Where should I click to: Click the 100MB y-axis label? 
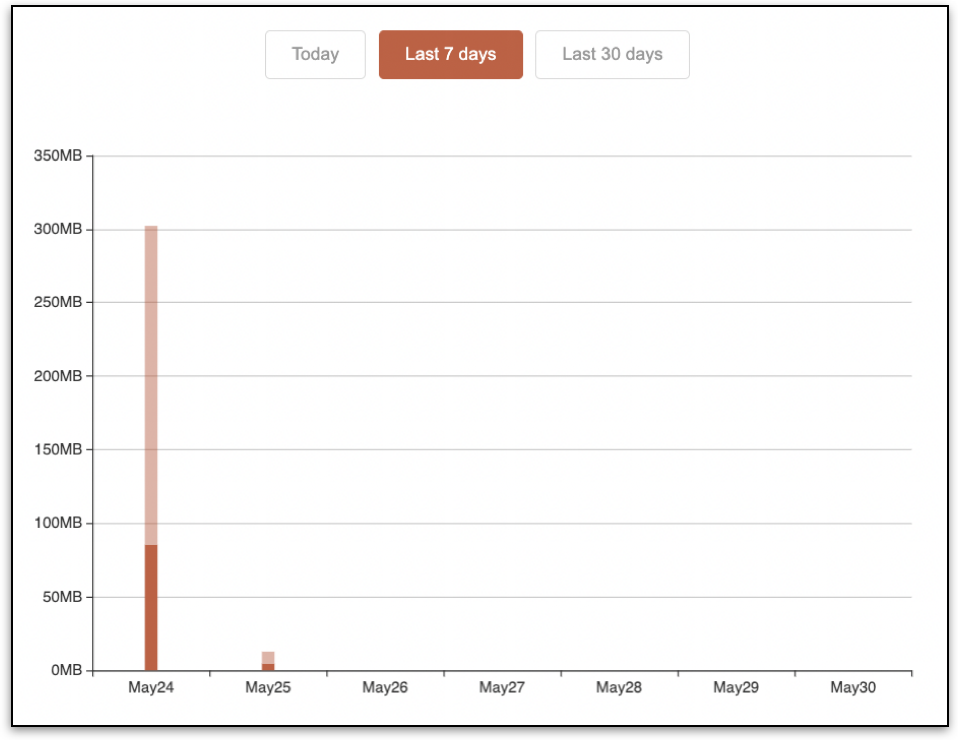point(57,523)
